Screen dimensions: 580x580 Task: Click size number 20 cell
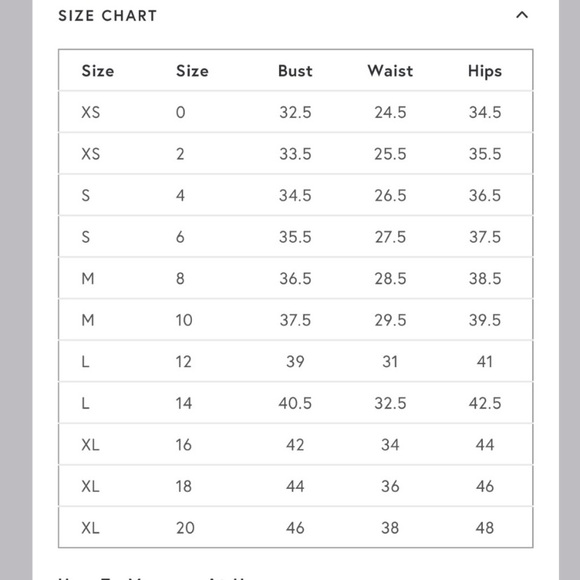tap(185, 528)
